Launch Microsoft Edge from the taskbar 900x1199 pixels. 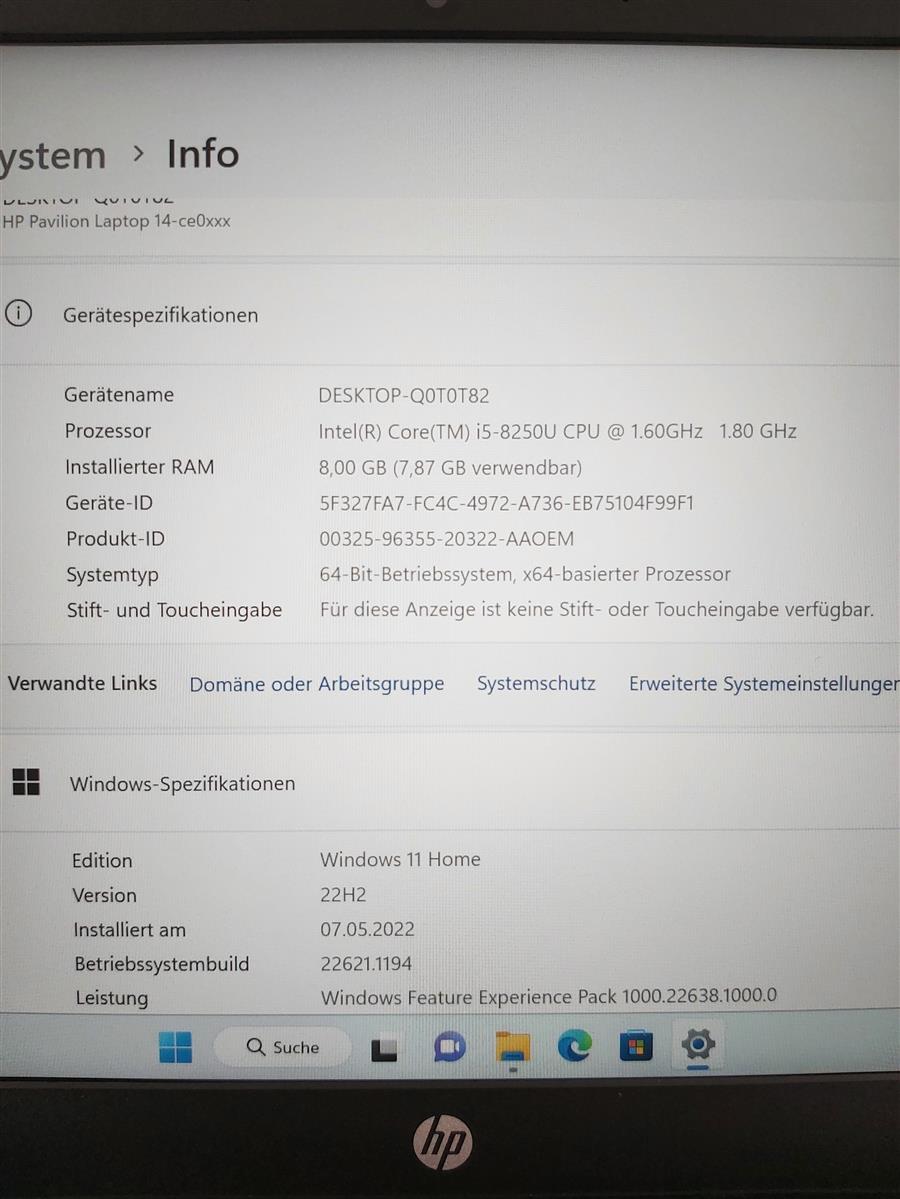point(574,1046)
